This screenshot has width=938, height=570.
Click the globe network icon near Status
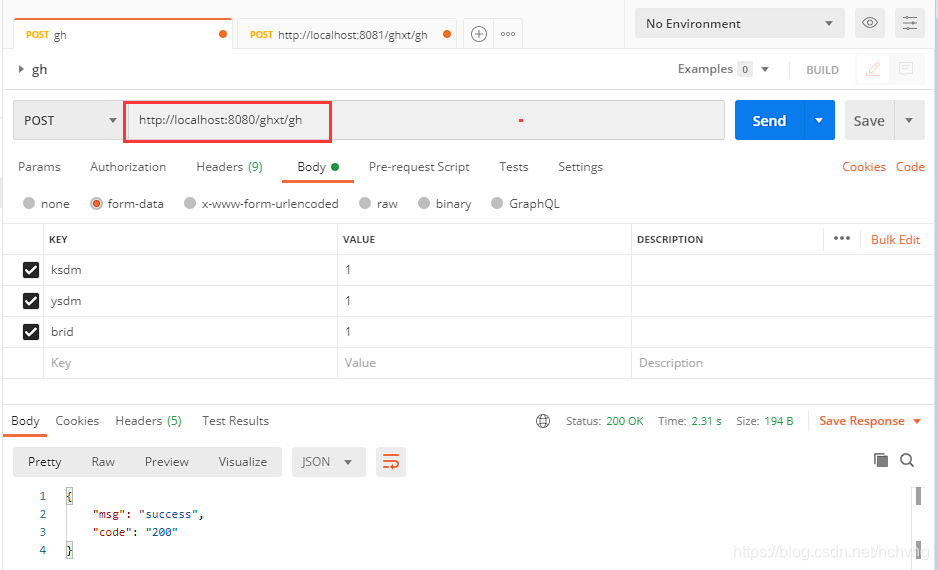[543, 421]
